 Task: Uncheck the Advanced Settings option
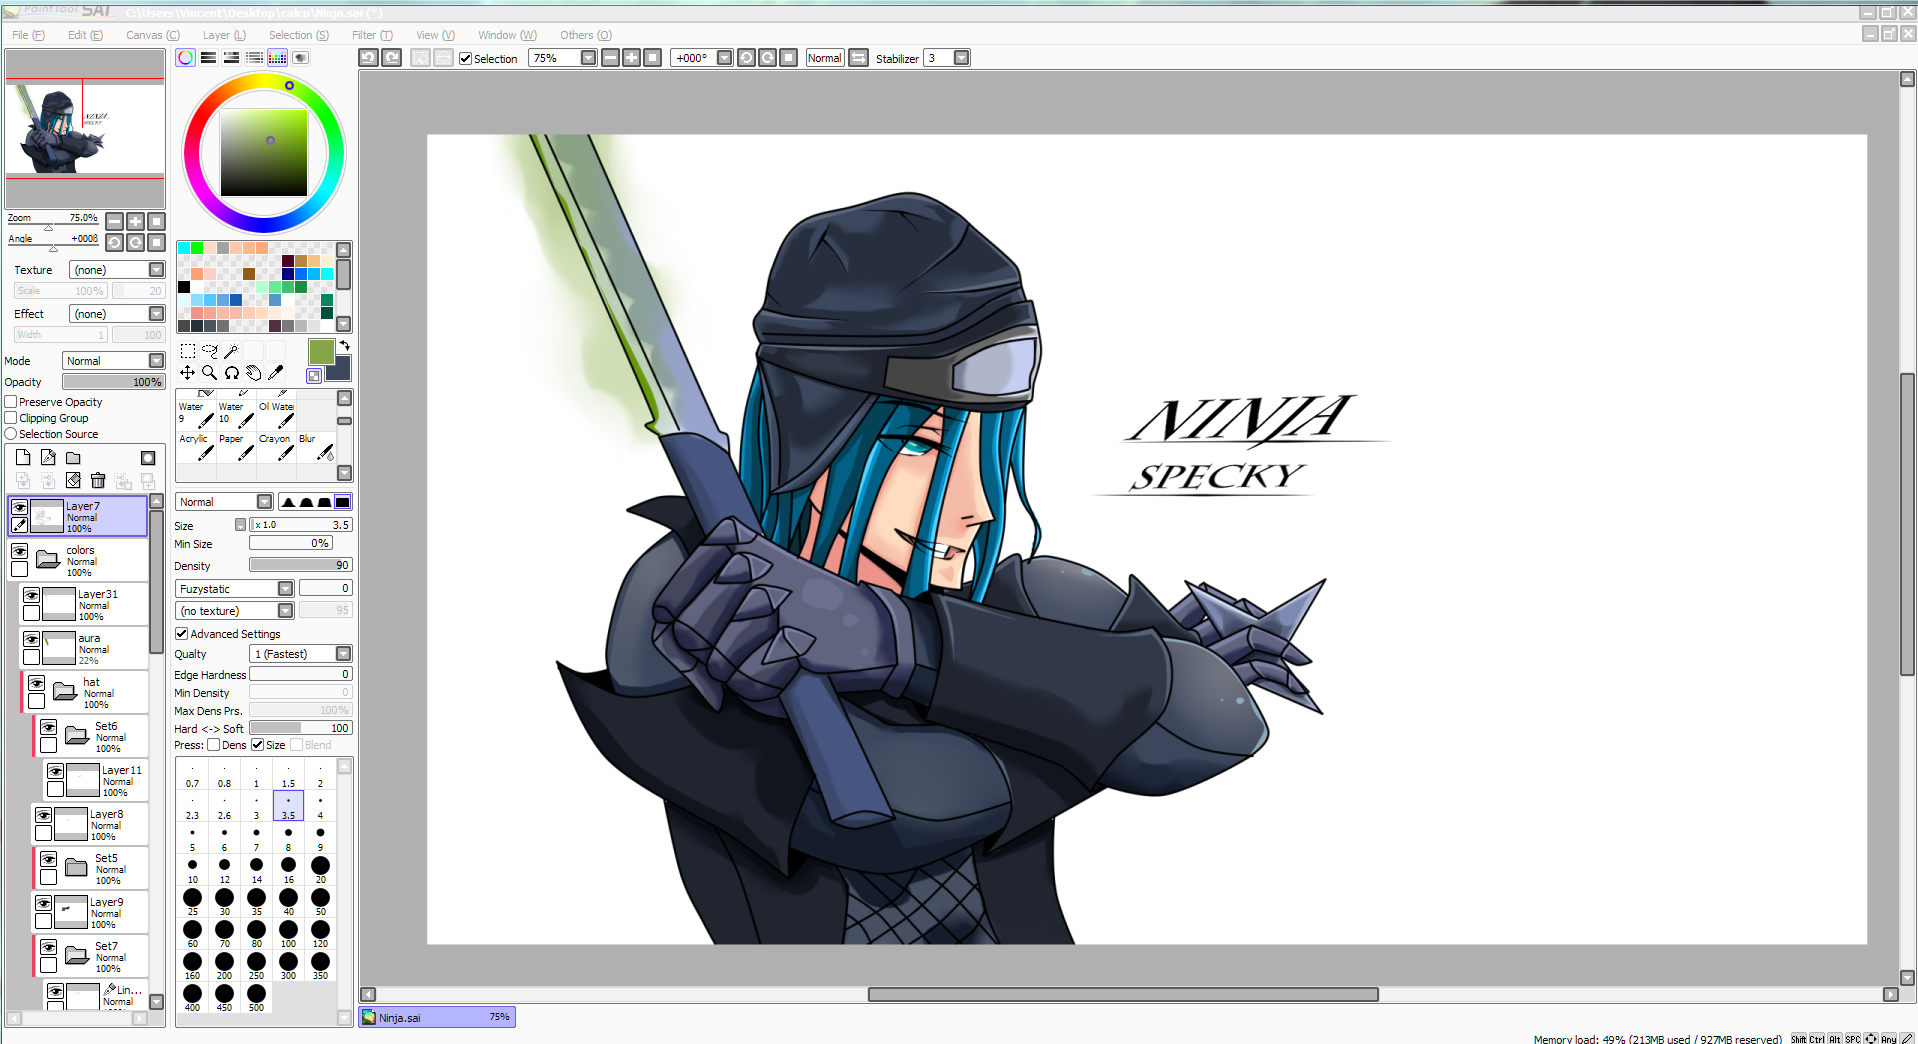(x=181, y=633)
